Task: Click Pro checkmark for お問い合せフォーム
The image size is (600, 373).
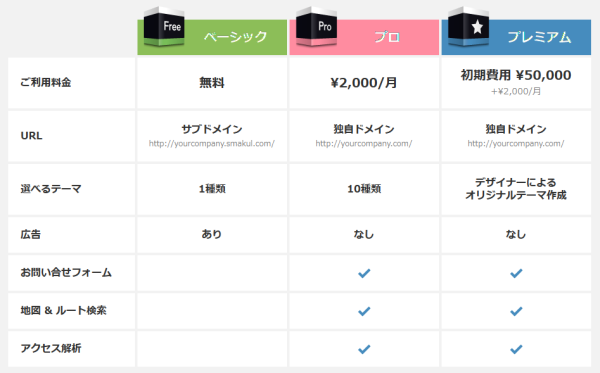Action: (364, 273)
